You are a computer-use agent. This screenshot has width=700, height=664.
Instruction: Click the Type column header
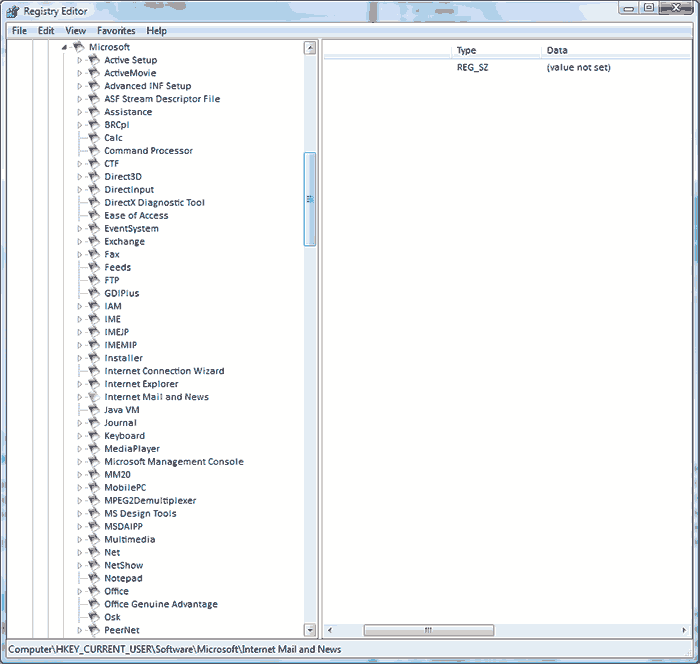[496, 50]
